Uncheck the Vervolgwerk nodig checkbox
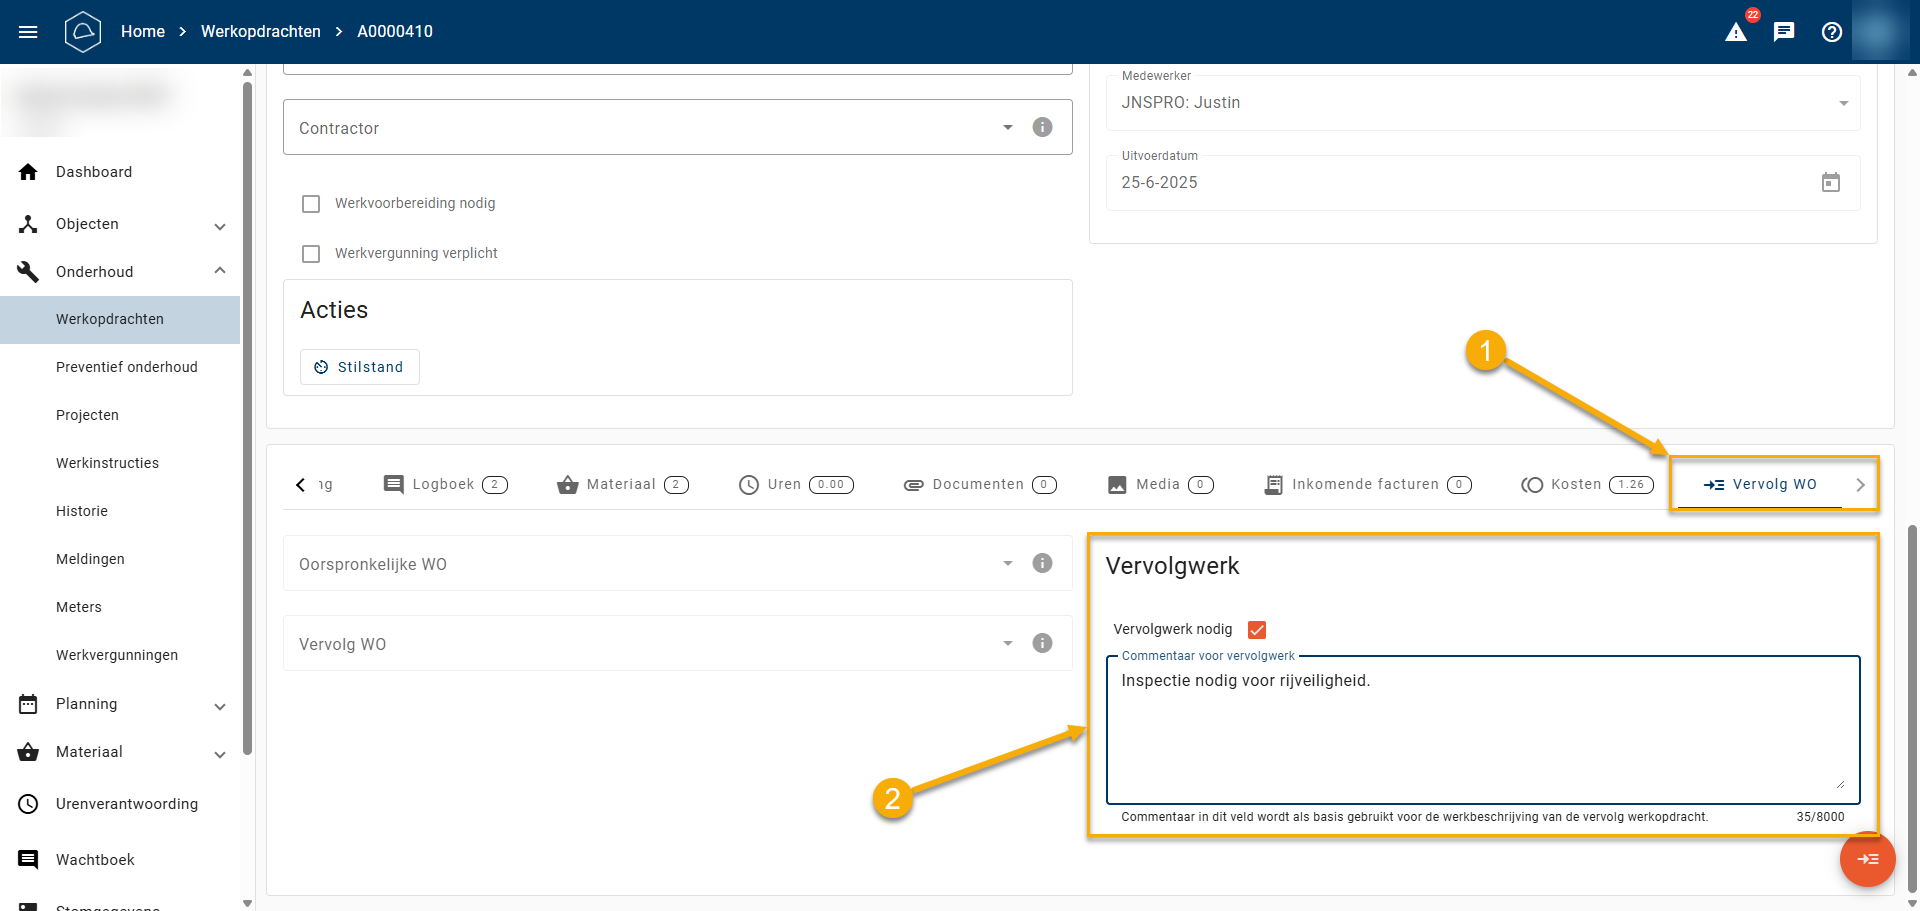The height and width of the screenshot is (911, 1920). tap(1257, 630)
